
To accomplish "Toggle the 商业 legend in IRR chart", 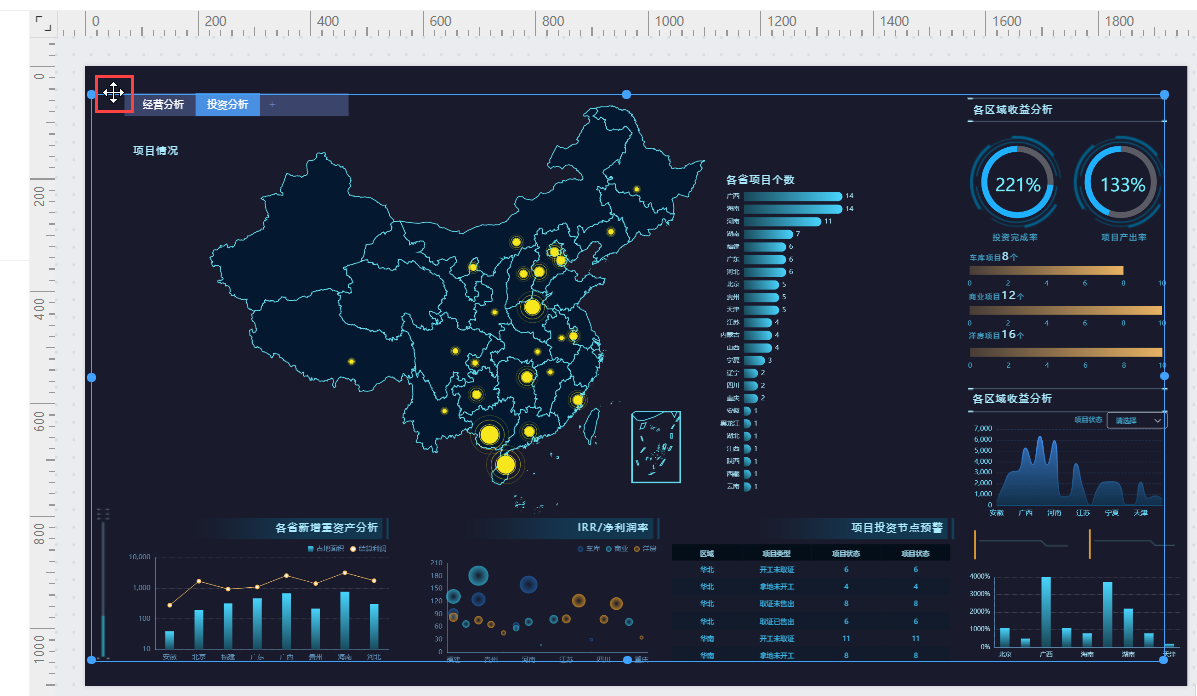I will click(617, 549).
